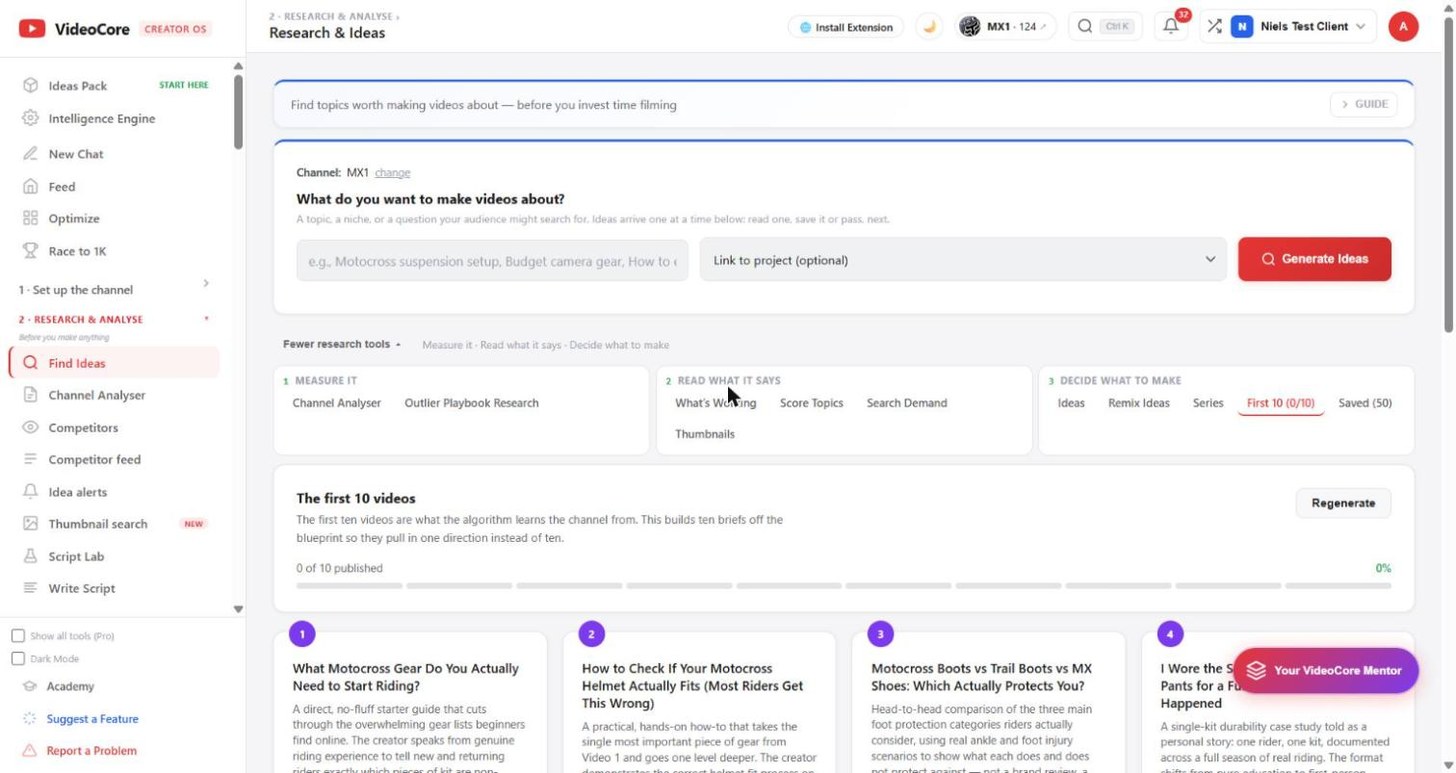The height and width of the screenshot is (773, 1456).
Task: Open Ctrl K search box
Action: click(1105, 27)
